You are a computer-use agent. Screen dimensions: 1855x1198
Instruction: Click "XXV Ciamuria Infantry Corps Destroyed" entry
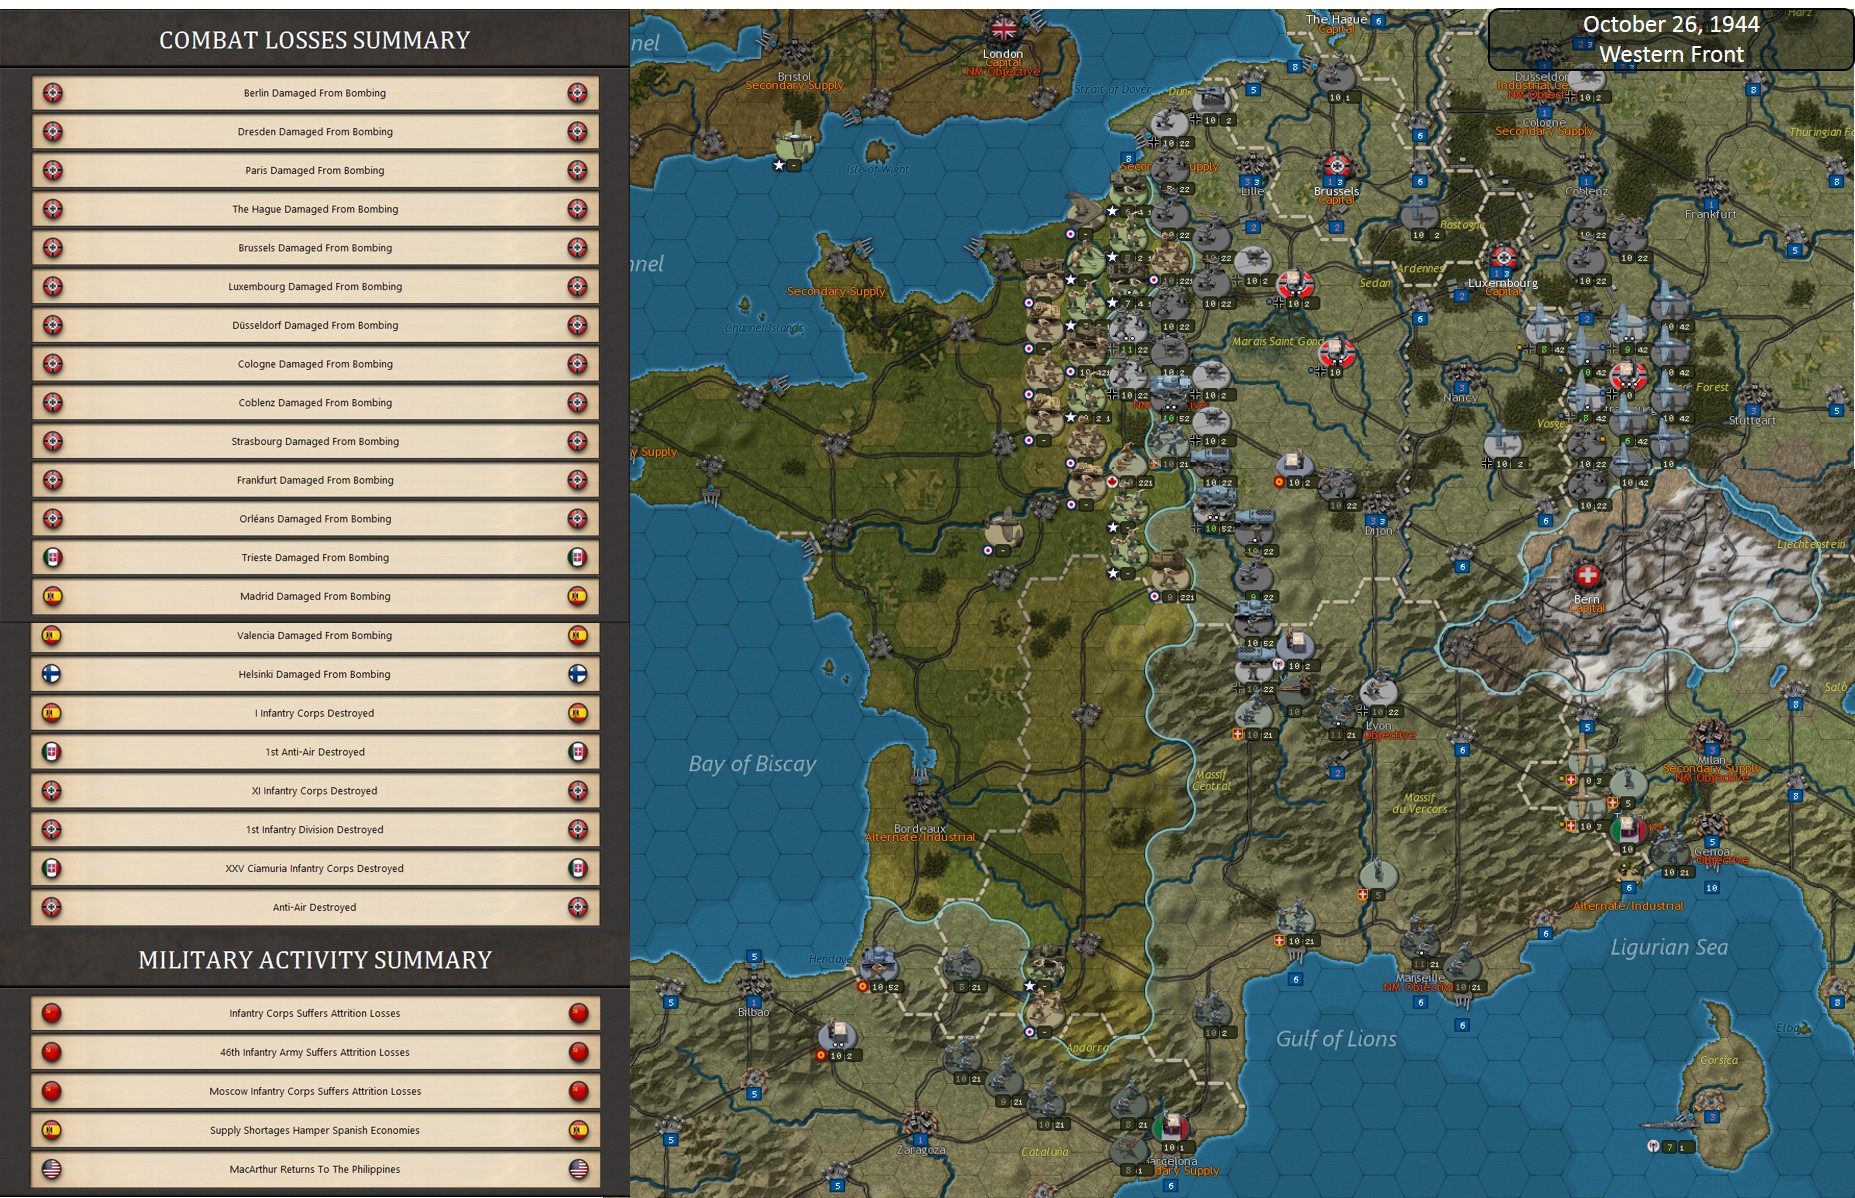[315, 869]
